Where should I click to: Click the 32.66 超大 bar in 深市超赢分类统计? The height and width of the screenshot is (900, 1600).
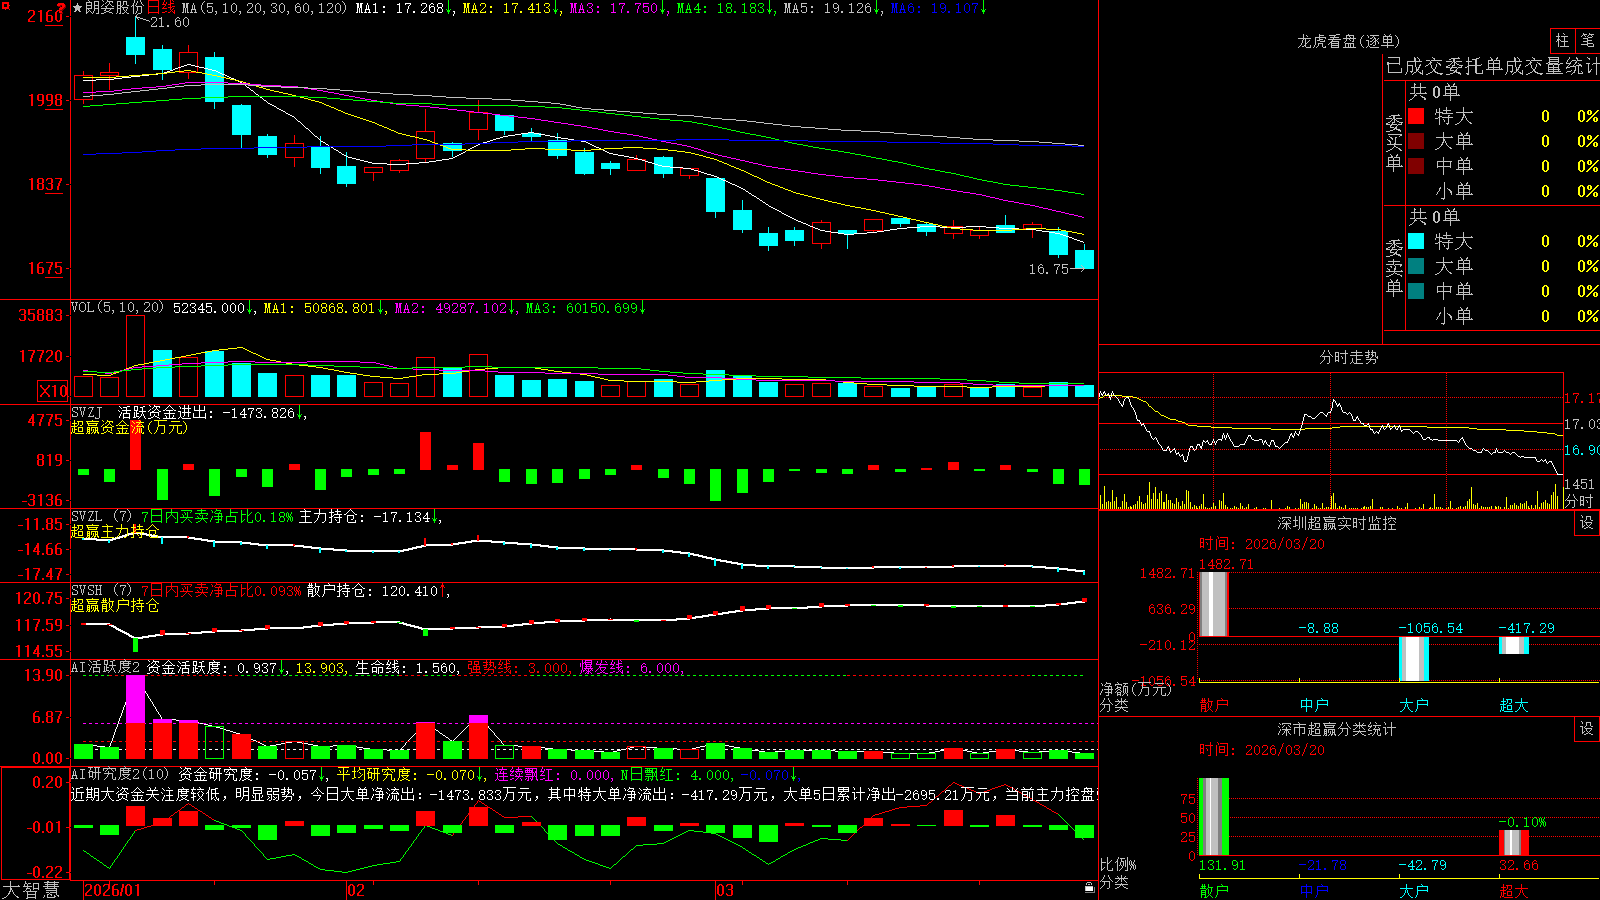point(1514,842)
